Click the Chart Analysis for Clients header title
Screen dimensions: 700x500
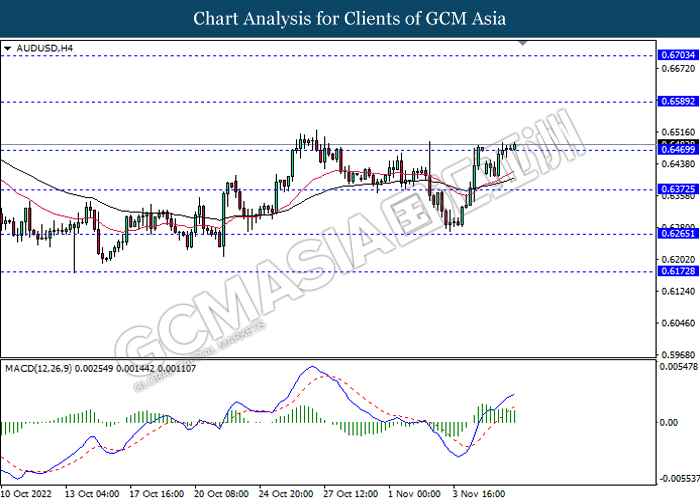click(350, 19)
